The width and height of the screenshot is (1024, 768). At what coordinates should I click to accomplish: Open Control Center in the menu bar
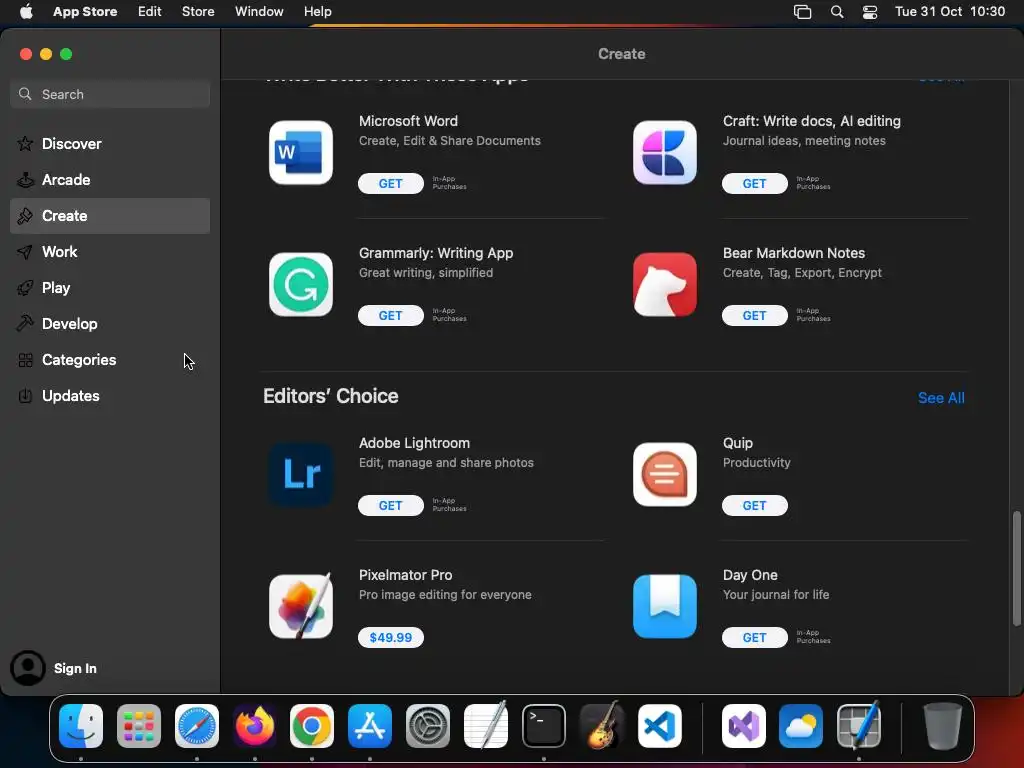click(x=870, y=12)
